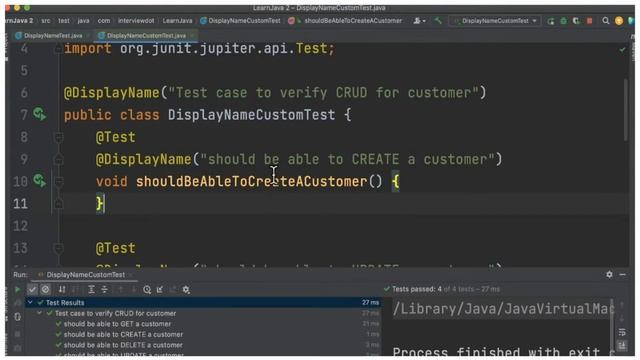Image resolution: width=640 pixels, height=360 pixels.
Task: Select DisplayNameCustomTest tab in Run panel
Action: tap(85, 275)
